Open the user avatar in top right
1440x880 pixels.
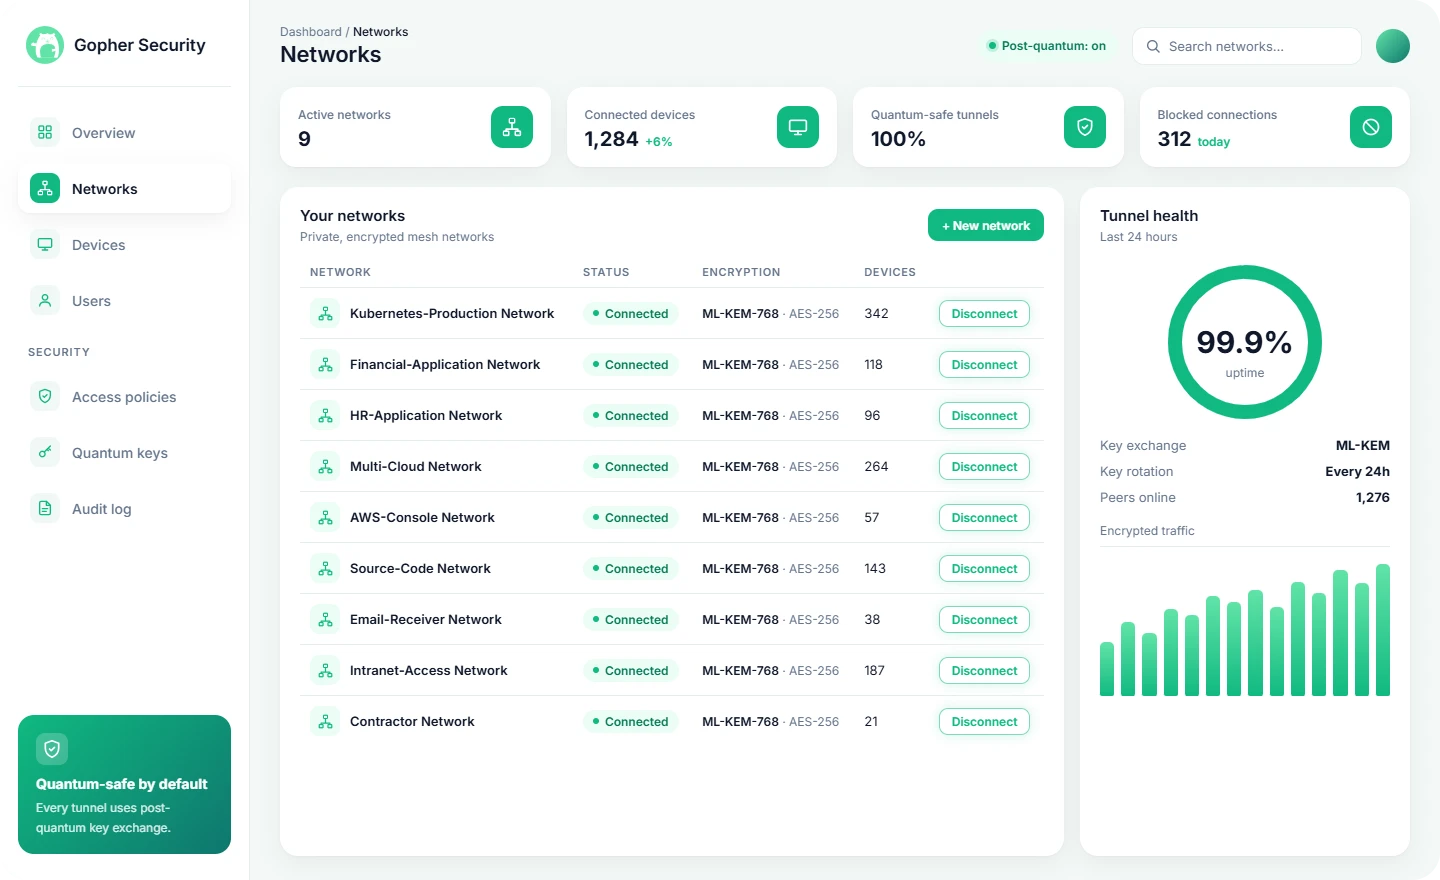tap(1393, 46)
